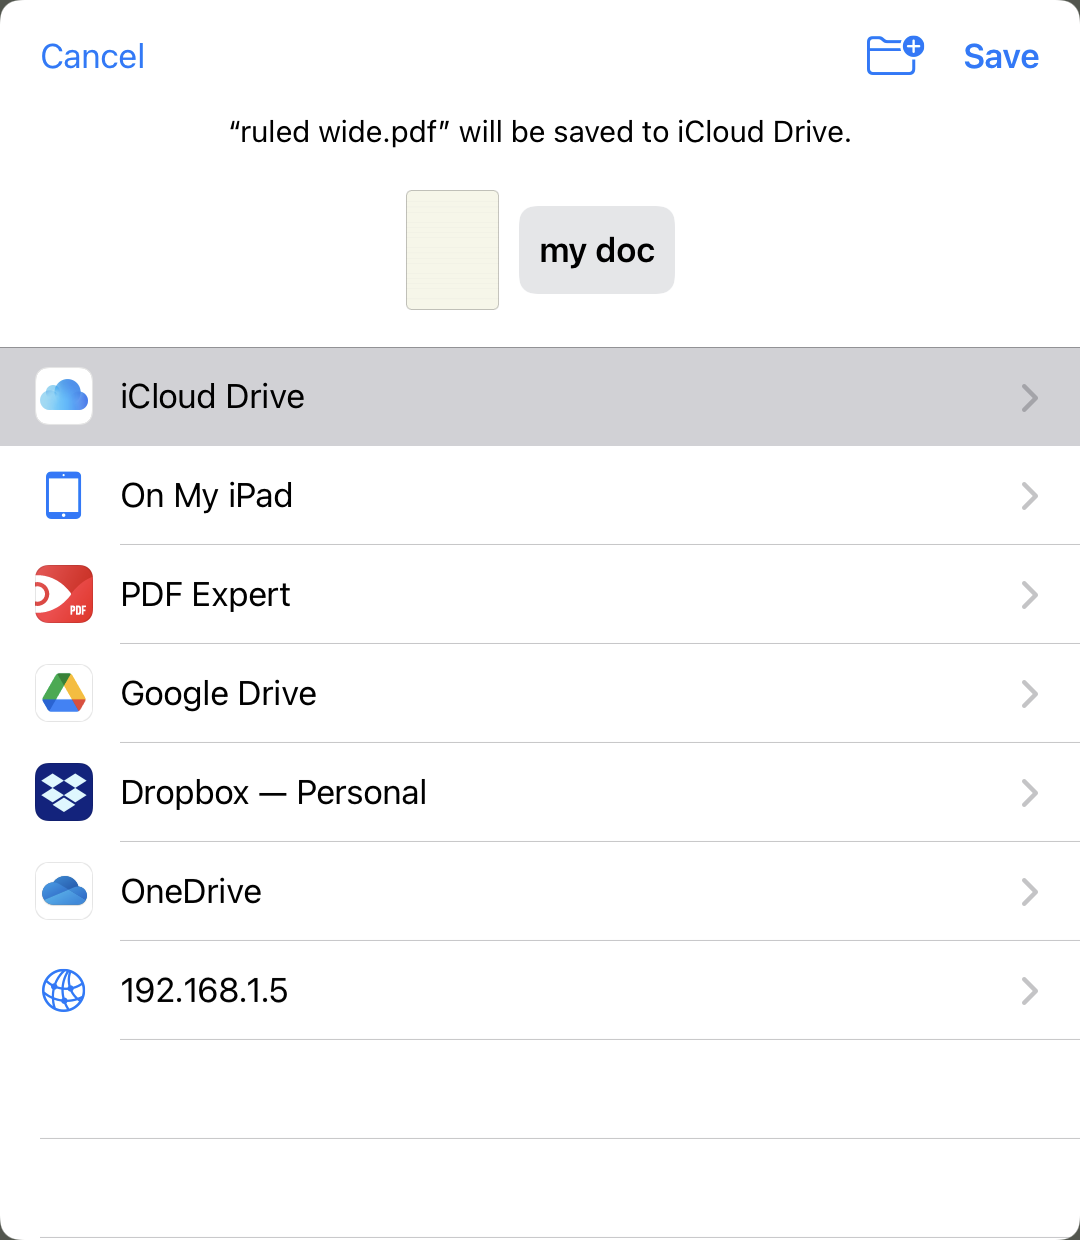
Task: Tap the new folder icon
Action: click(x=894, y=56)
